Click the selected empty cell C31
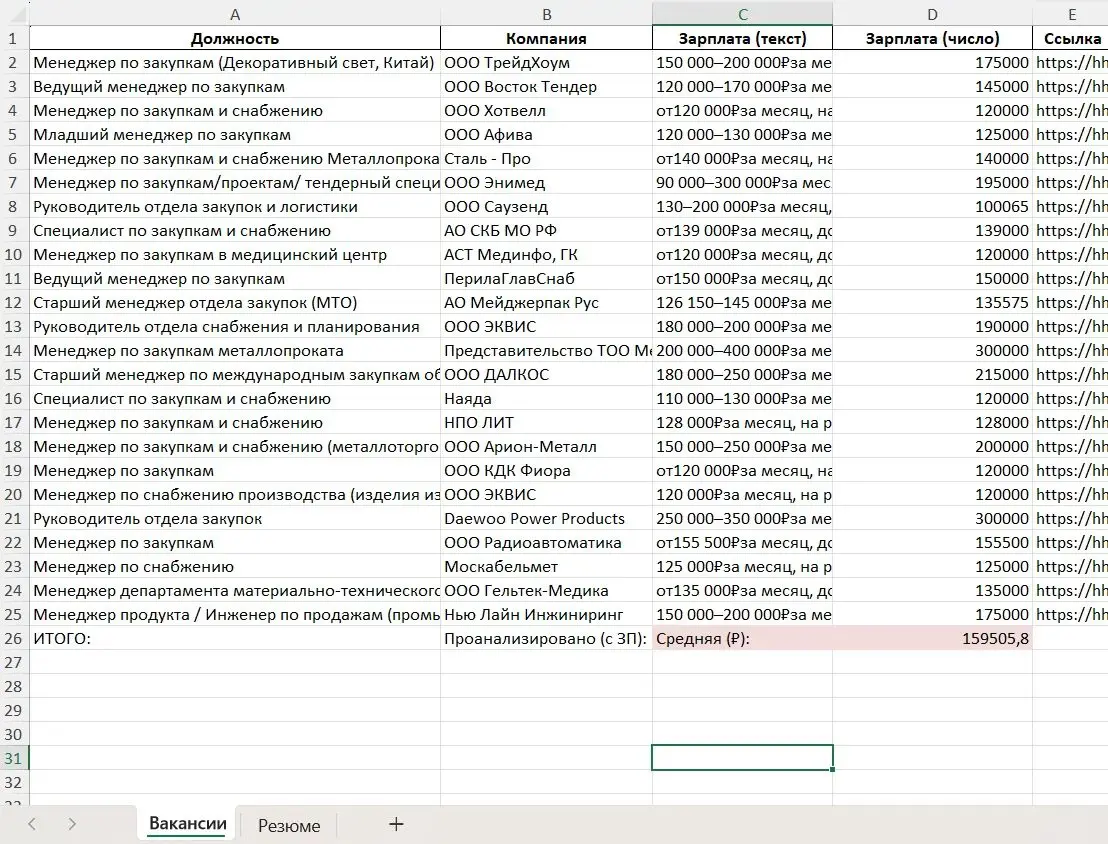 click(743, 758)
